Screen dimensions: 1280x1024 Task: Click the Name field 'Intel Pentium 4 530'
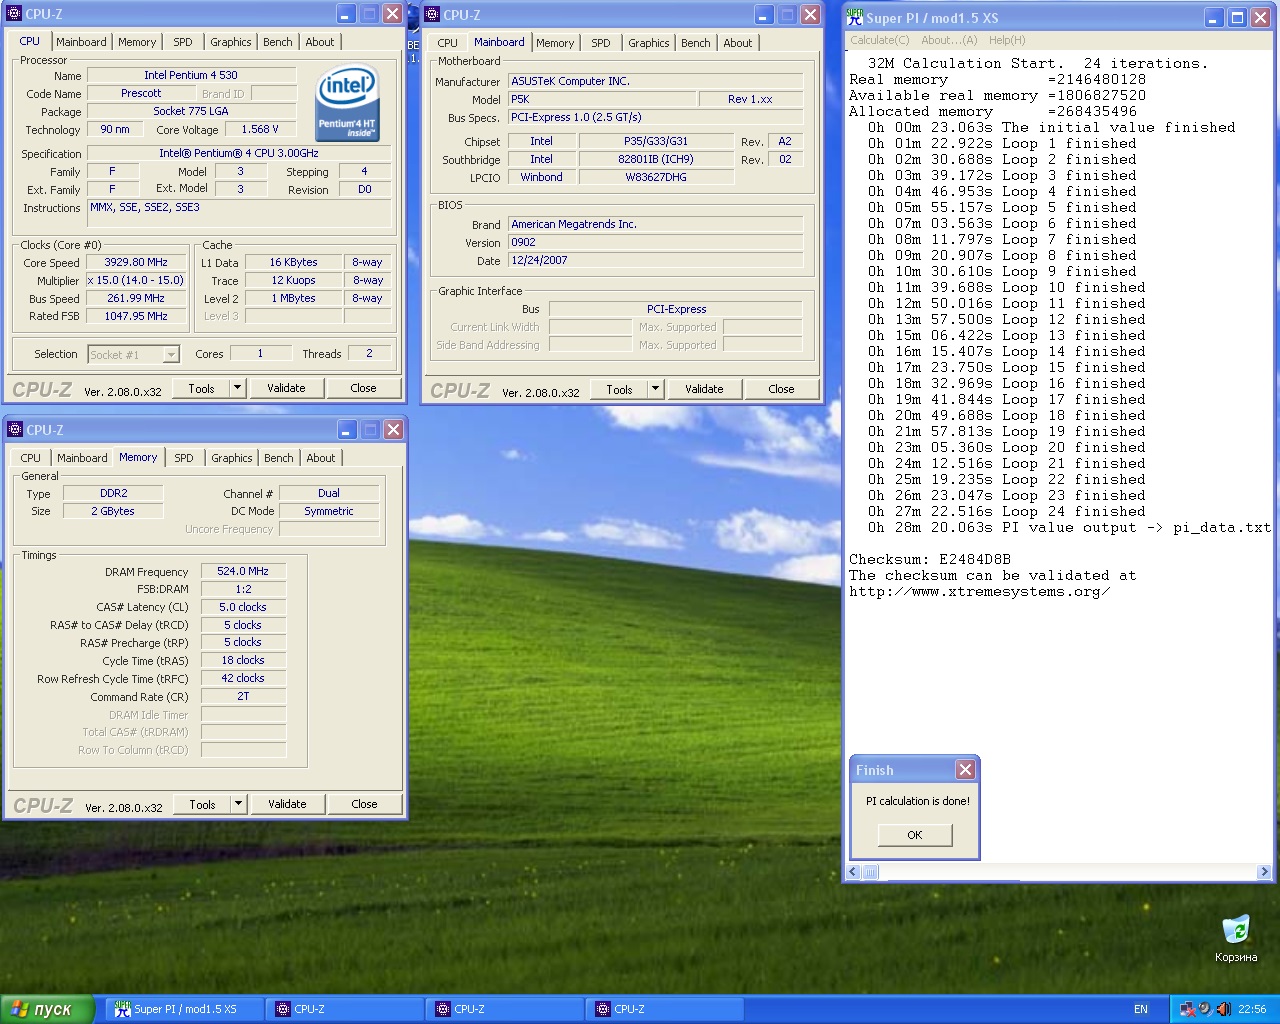[191, 75]
